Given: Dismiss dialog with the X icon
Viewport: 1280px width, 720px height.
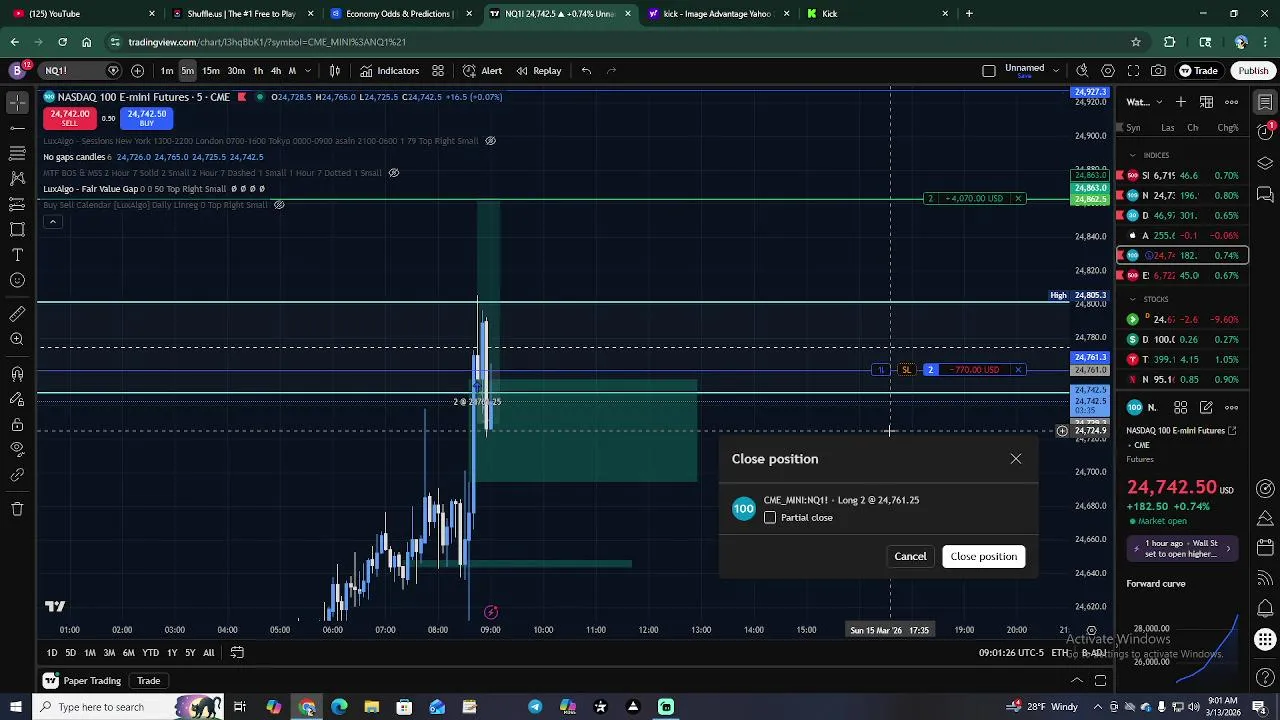Looking at the screenshot, I should [x=1016, y=459].
